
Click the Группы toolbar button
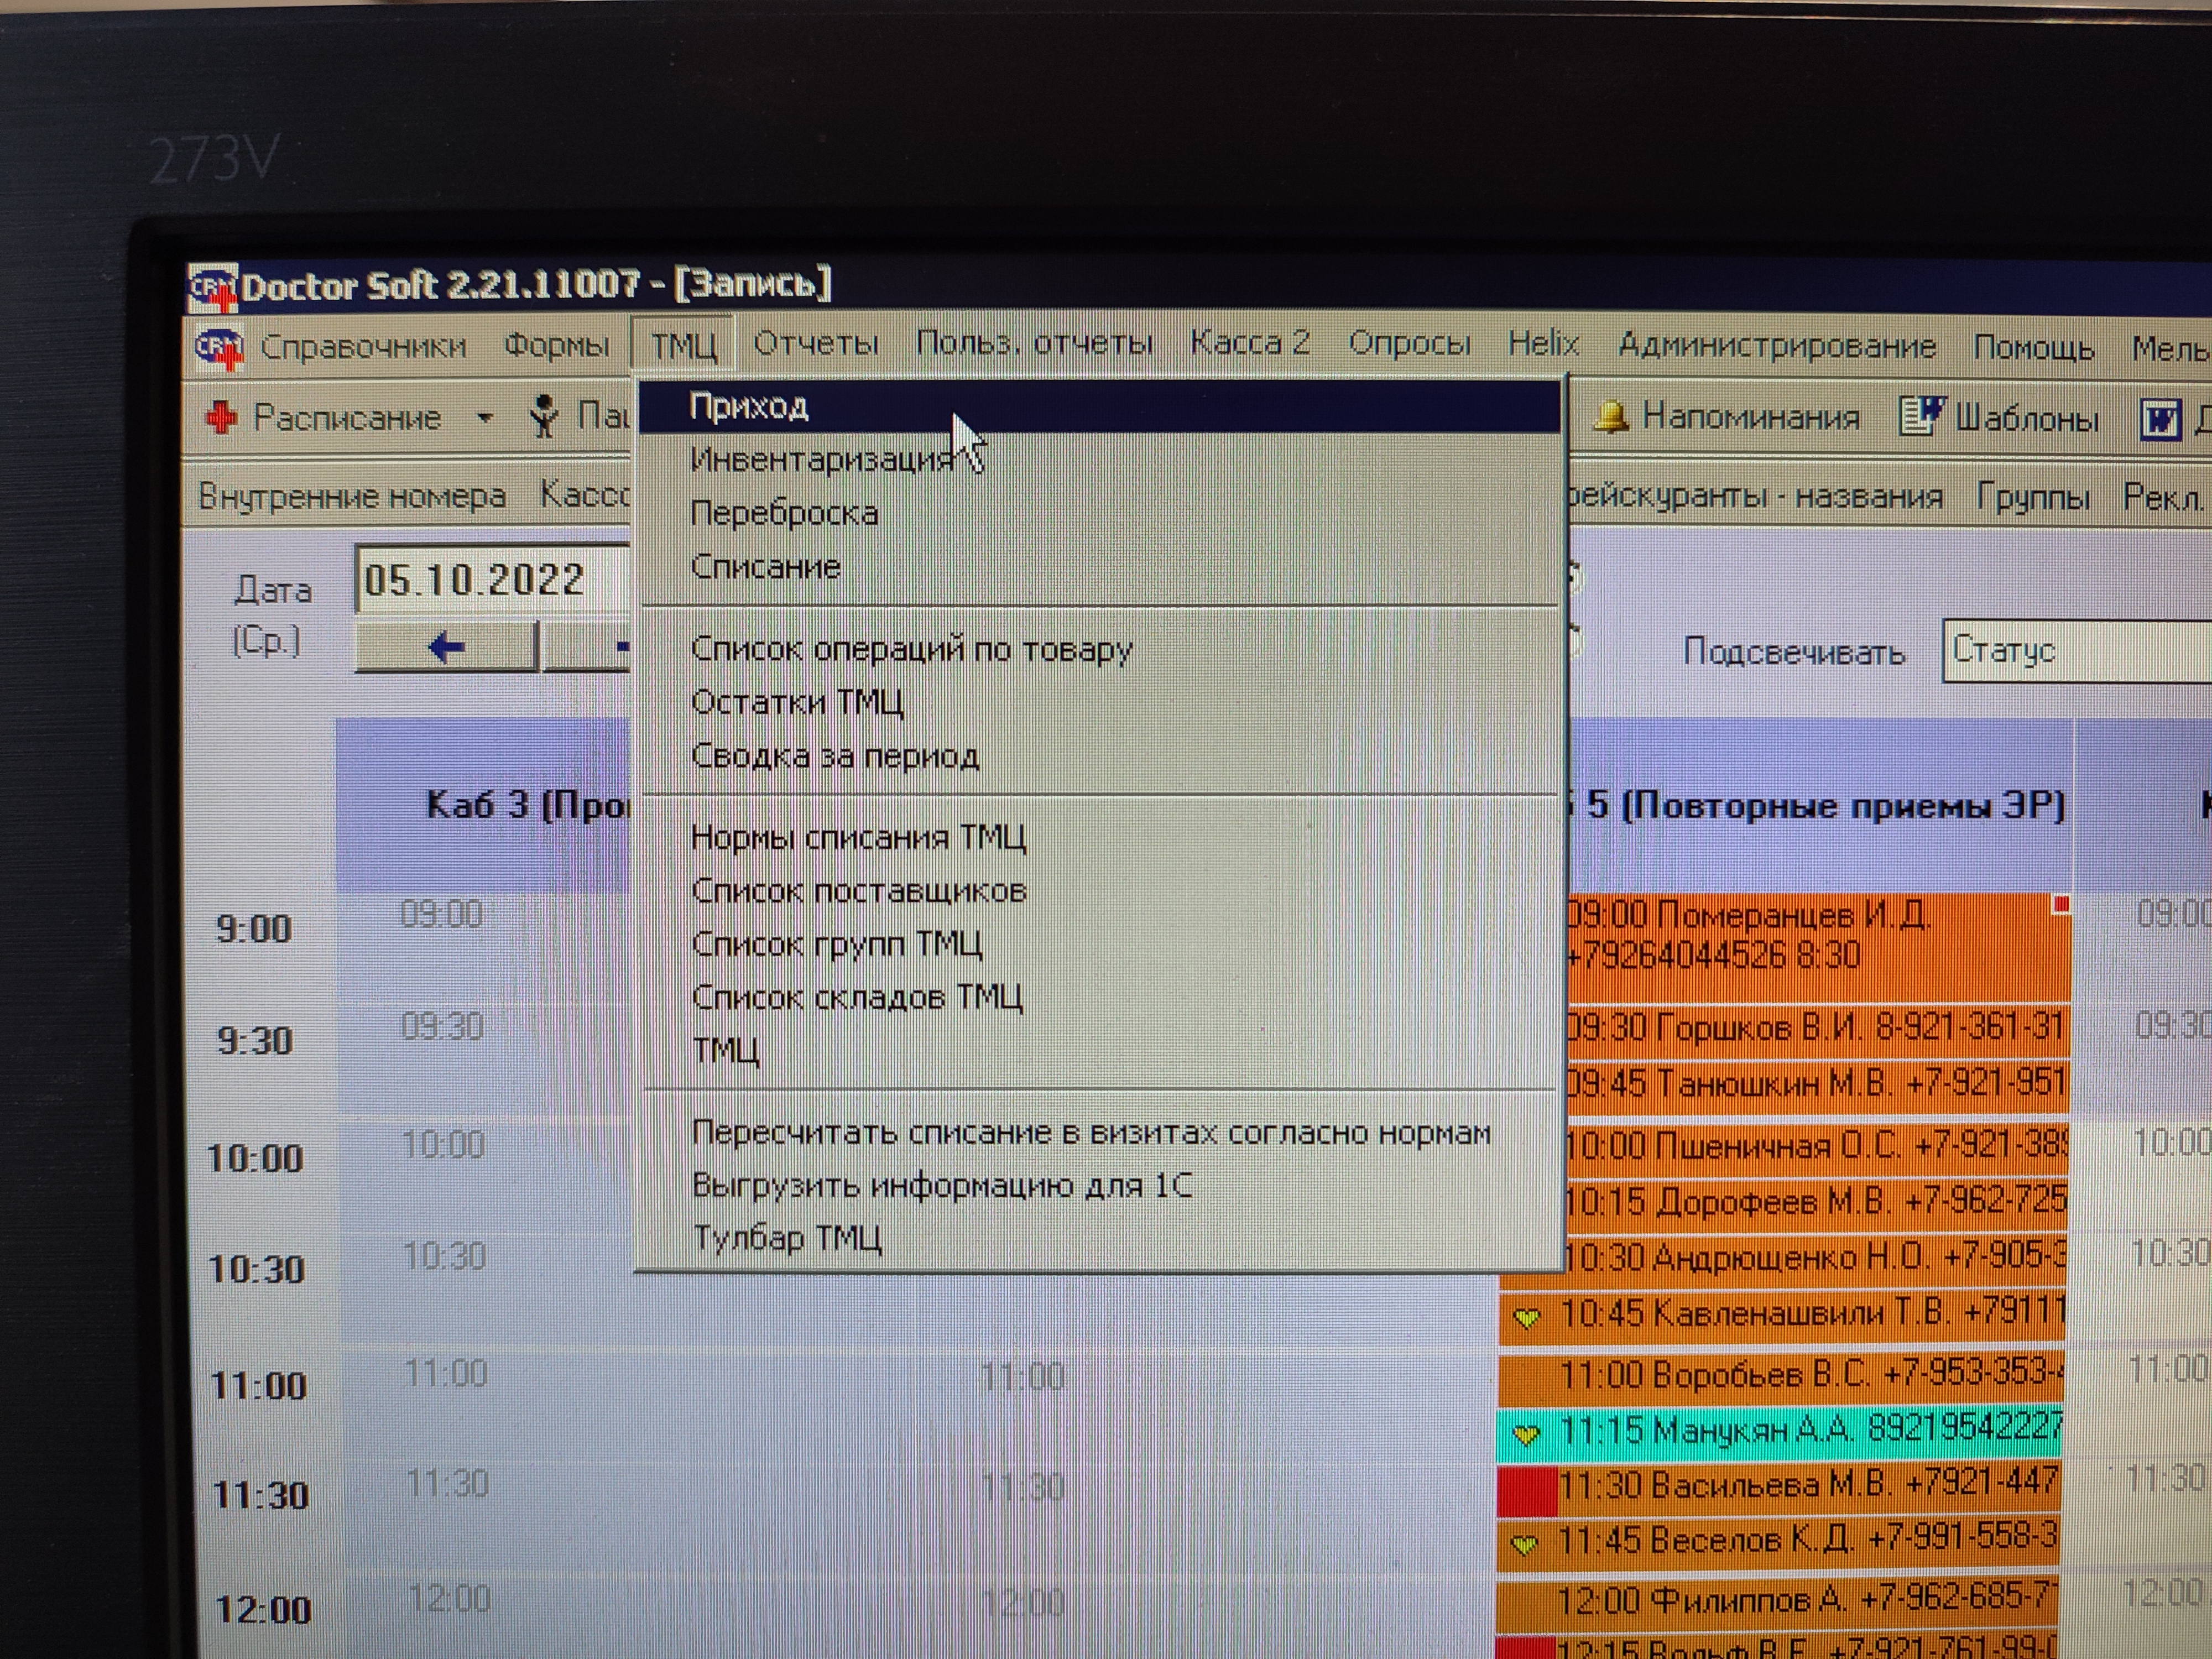[2032, 496]
